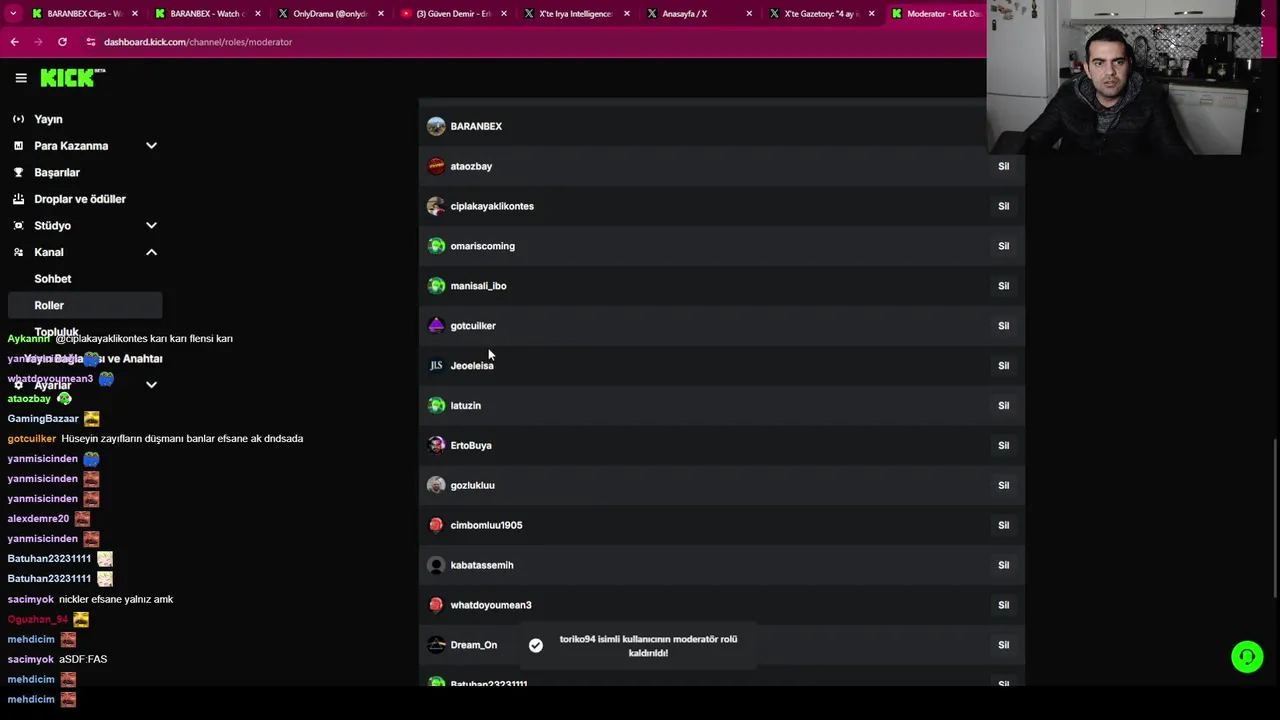
Task: Switch to the Anasayfa / X tab
Action: point(699,14)
